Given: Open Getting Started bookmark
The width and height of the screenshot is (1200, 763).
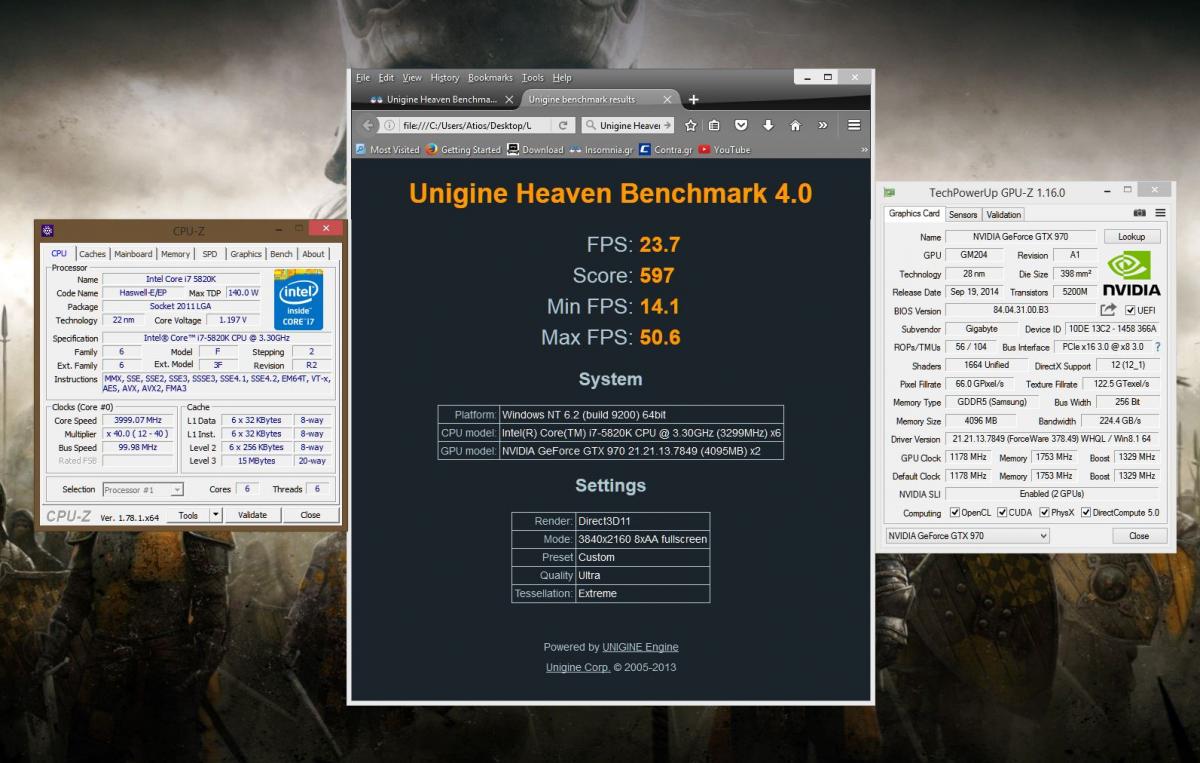Looking at the screenshot, I should point(463,149).
